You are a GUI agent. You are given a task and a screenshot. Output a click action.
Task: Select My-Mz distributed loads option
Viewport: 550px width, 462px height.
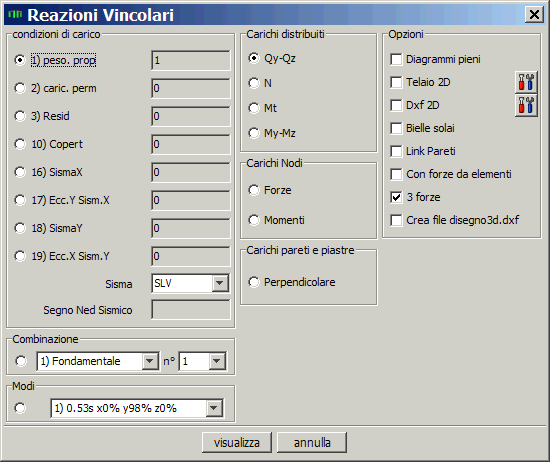point(254,133)
